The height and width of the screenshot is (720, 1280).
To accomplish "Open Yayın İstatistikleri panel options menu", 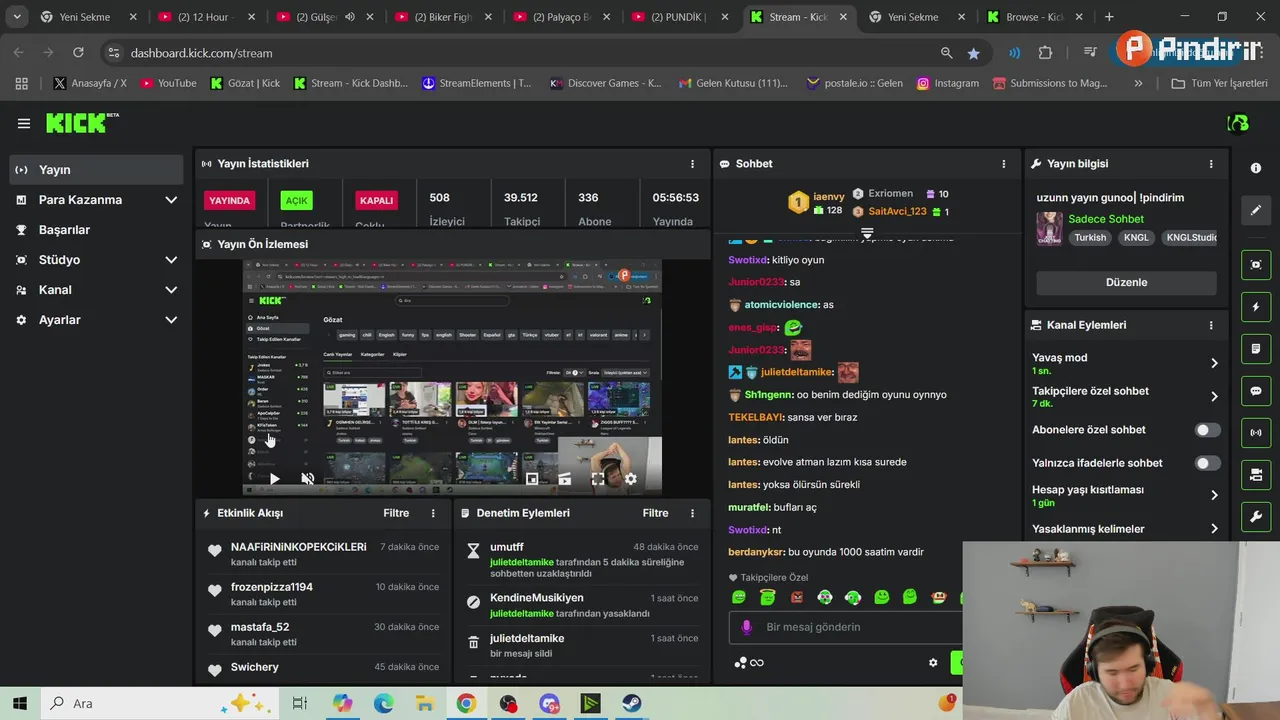I will point(692,164).
